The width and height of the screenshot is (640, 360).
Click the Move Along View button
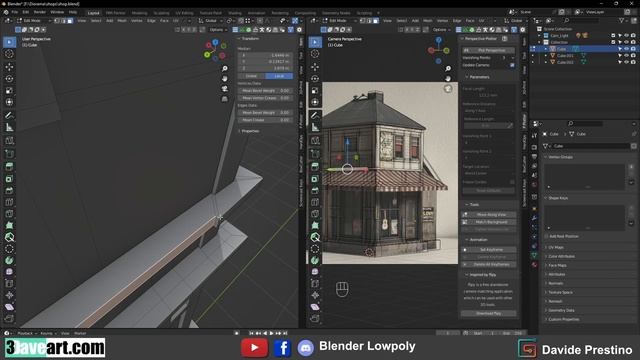(x=489, y=214)
